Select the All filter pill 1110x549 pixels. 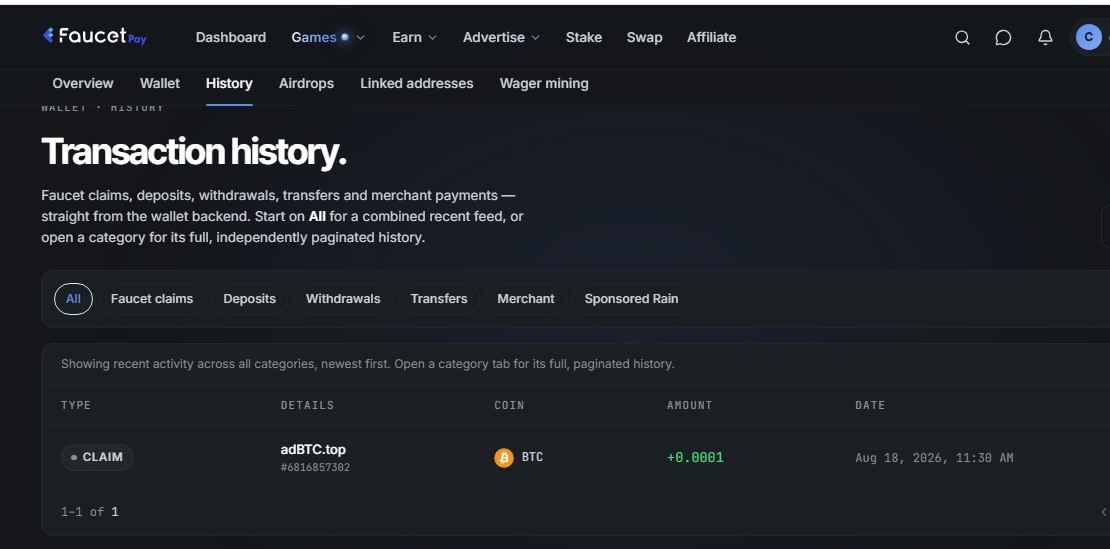click(73, 299)
